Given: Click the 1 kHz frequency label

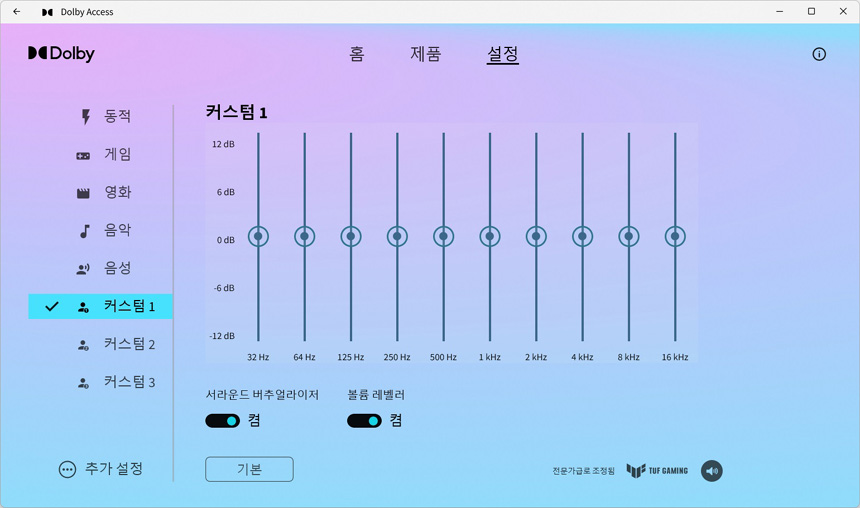Looking at the screenshot, I should (x=490, y=357).
